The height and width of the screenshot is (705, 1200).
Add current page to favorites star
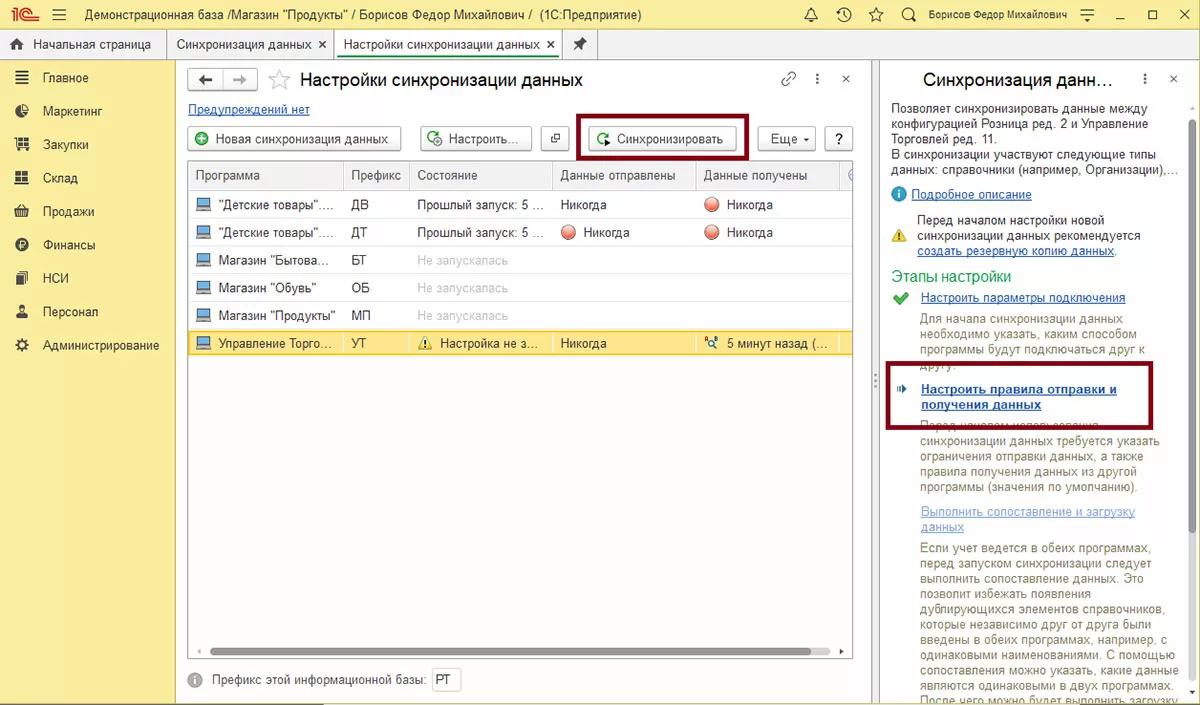point(281,80)
